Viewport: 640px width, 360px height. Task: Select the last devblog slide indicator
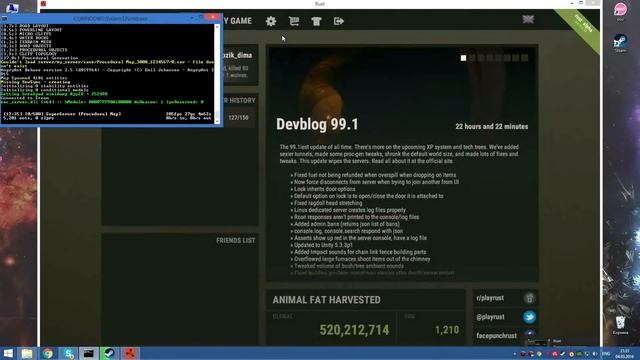tap(525, 58)
